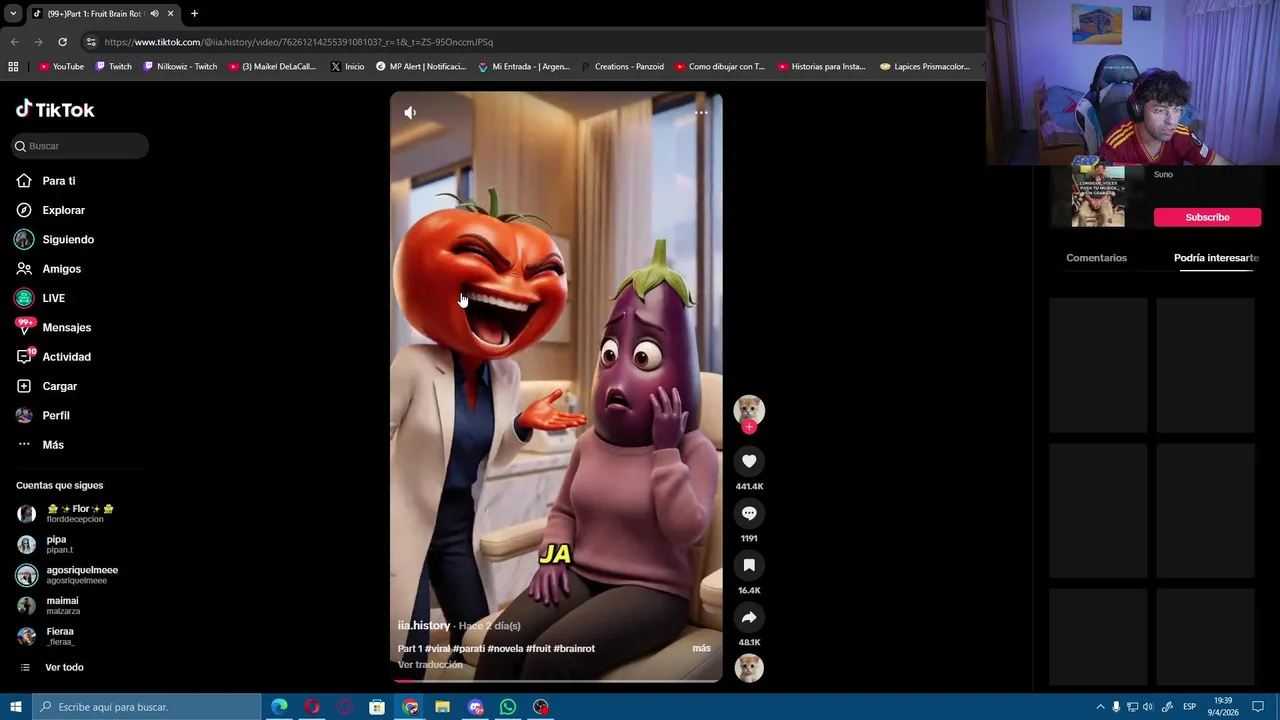Open Creations - Panzoid bookmark
Image resolution: width=1280 pixels, height=720 pixels.
(x=623, y=67)
